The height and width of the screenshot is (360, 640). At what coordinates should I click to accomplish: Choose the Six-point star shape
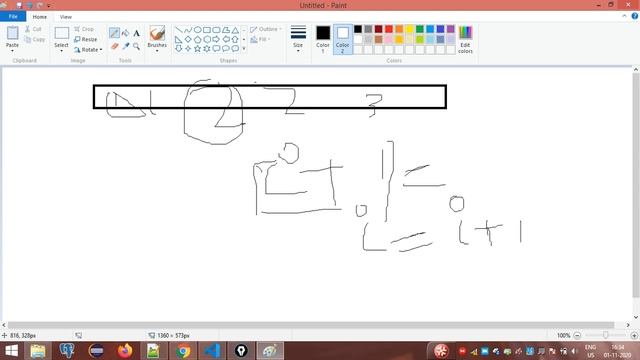207,49
